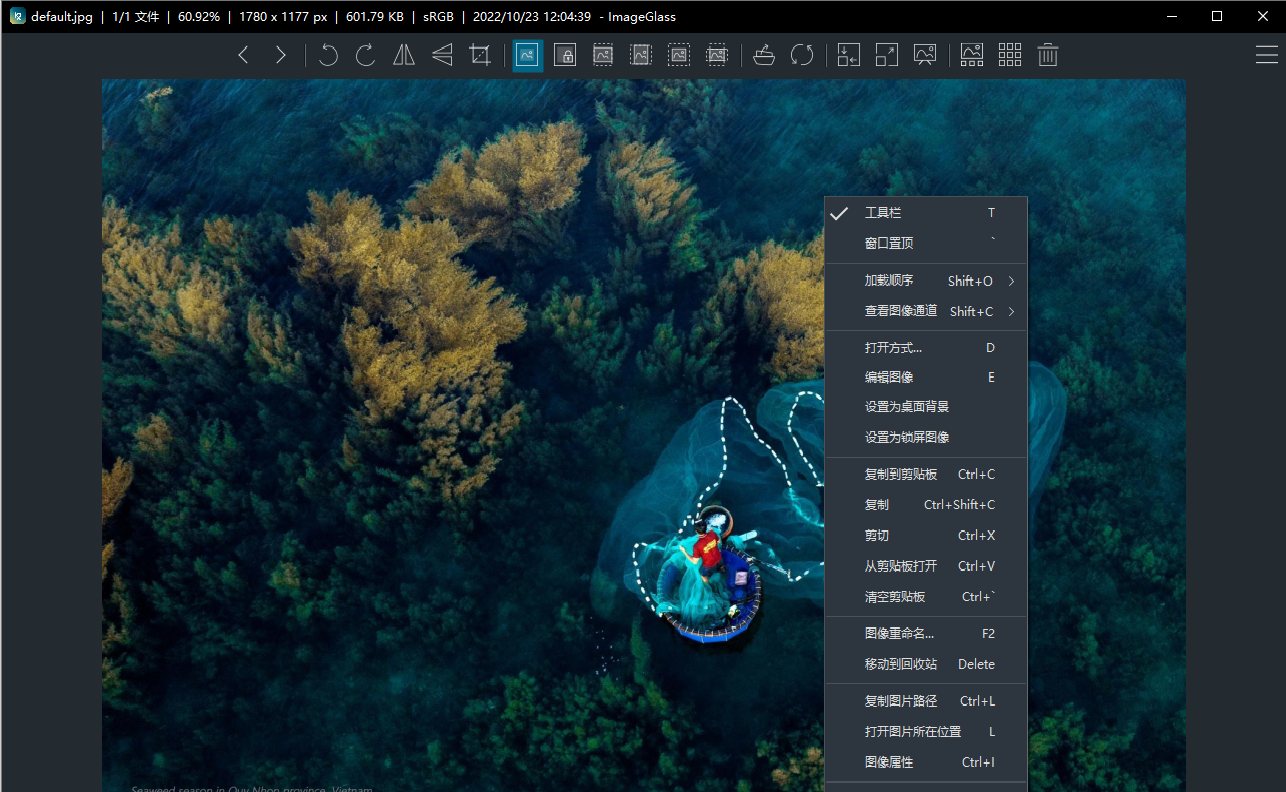Click the sRGB color profile text
This screenshot has width=1286, height=792.
[438, 17]
